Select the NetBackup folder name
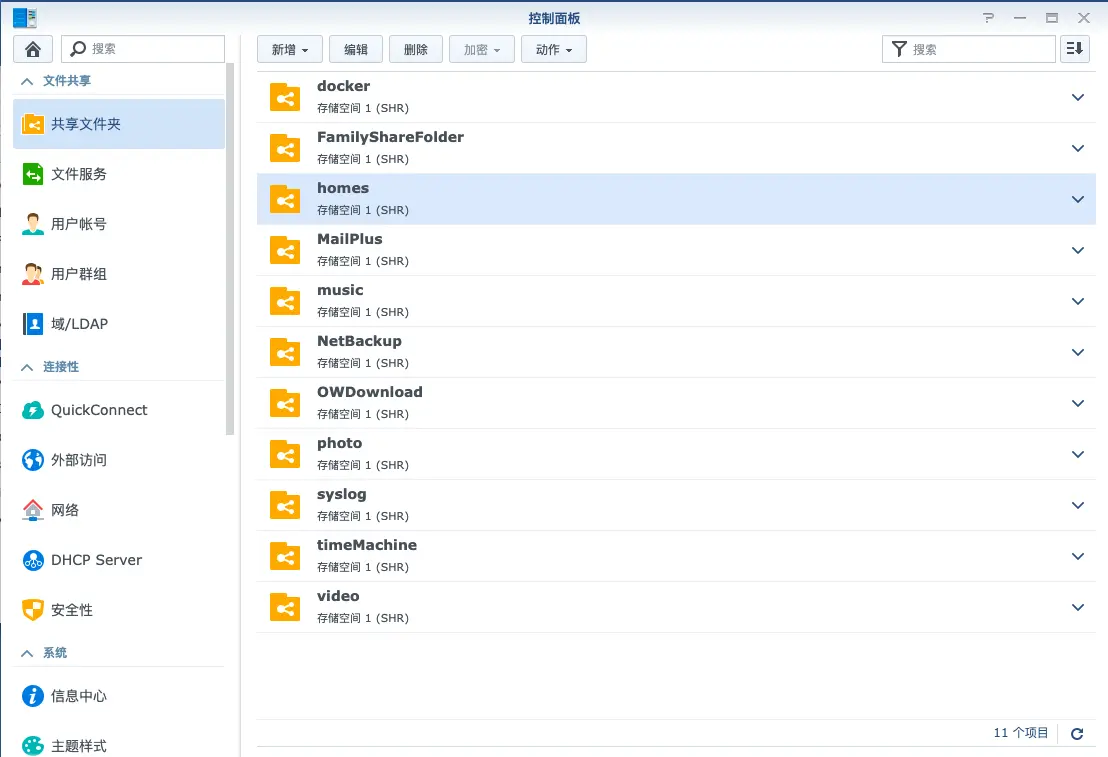The height and width of the screenshot is (757, 1108). point(359,341)
